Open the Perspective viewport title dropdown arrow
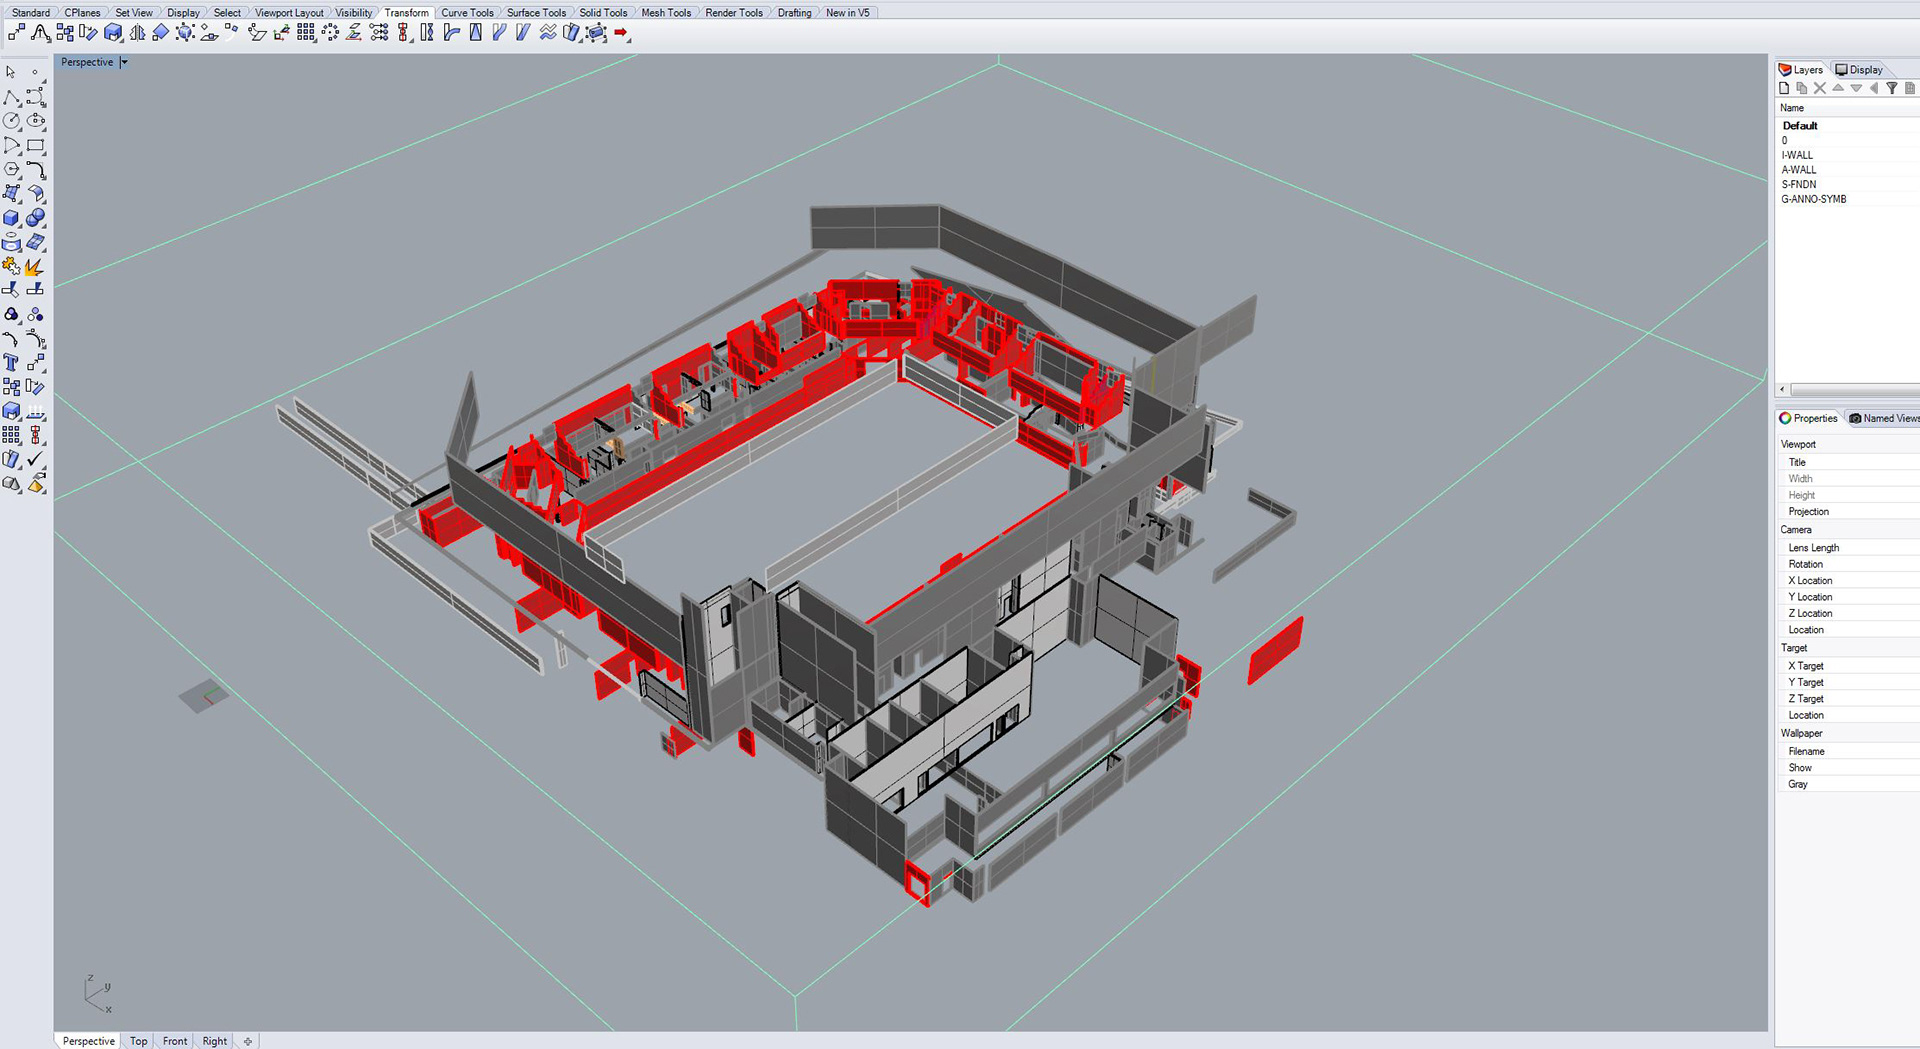The width and height of the screenshot is (1920, 1049). [124, 62]
